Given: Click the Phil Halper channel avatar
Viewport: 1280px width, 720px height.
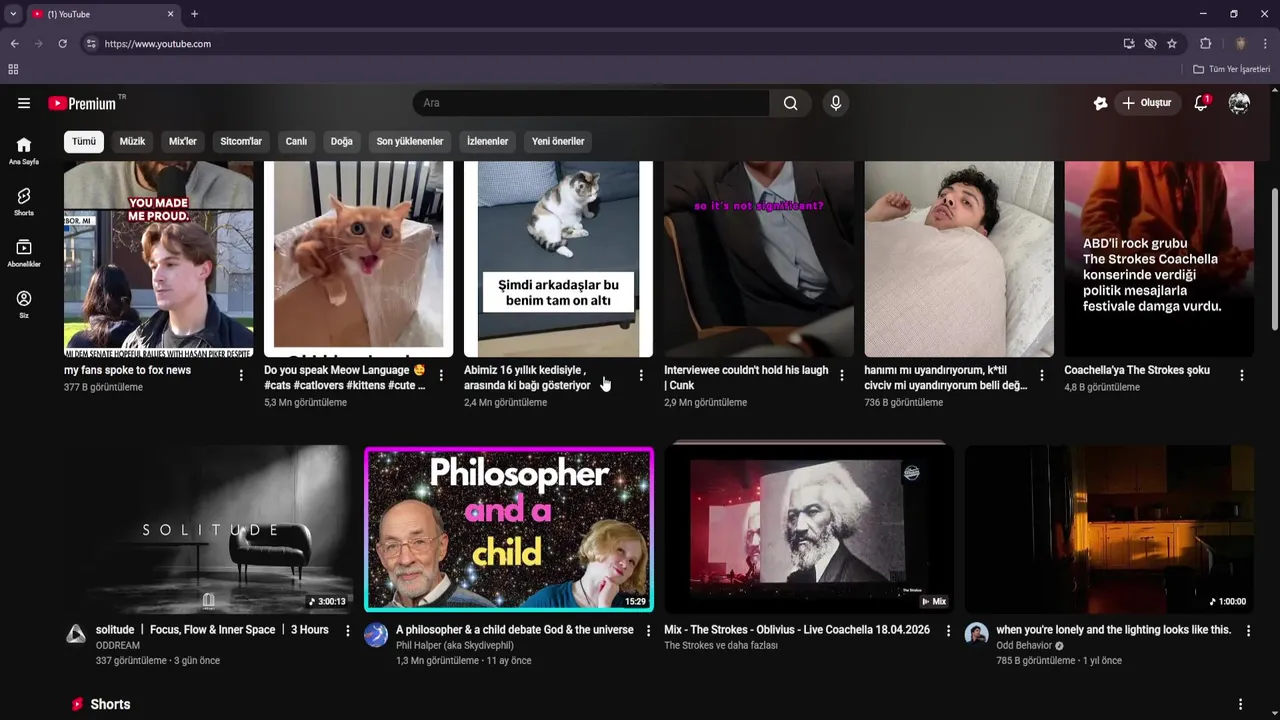Looking at the screenshot, I should 376,634.
